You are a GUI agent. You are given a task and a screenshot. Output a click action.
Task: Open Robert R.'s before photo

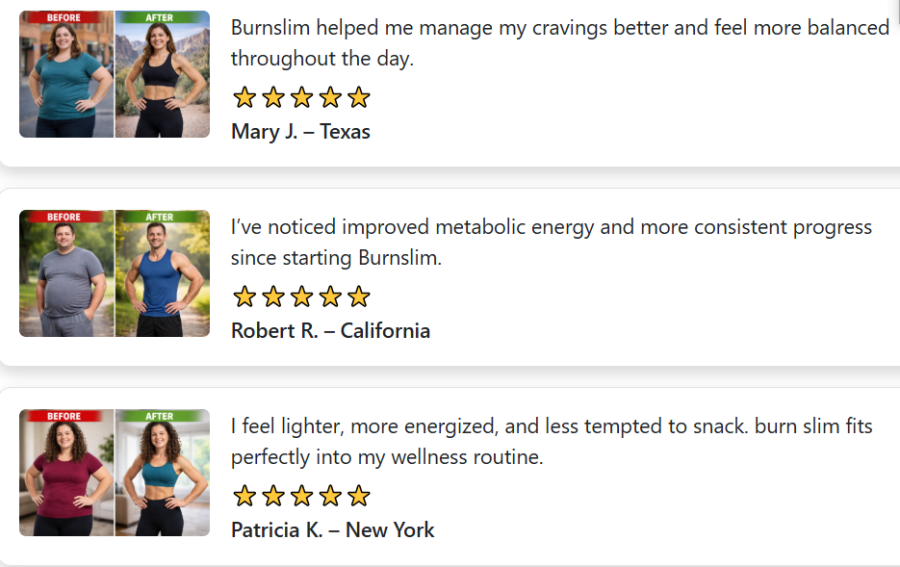(67, 280)
